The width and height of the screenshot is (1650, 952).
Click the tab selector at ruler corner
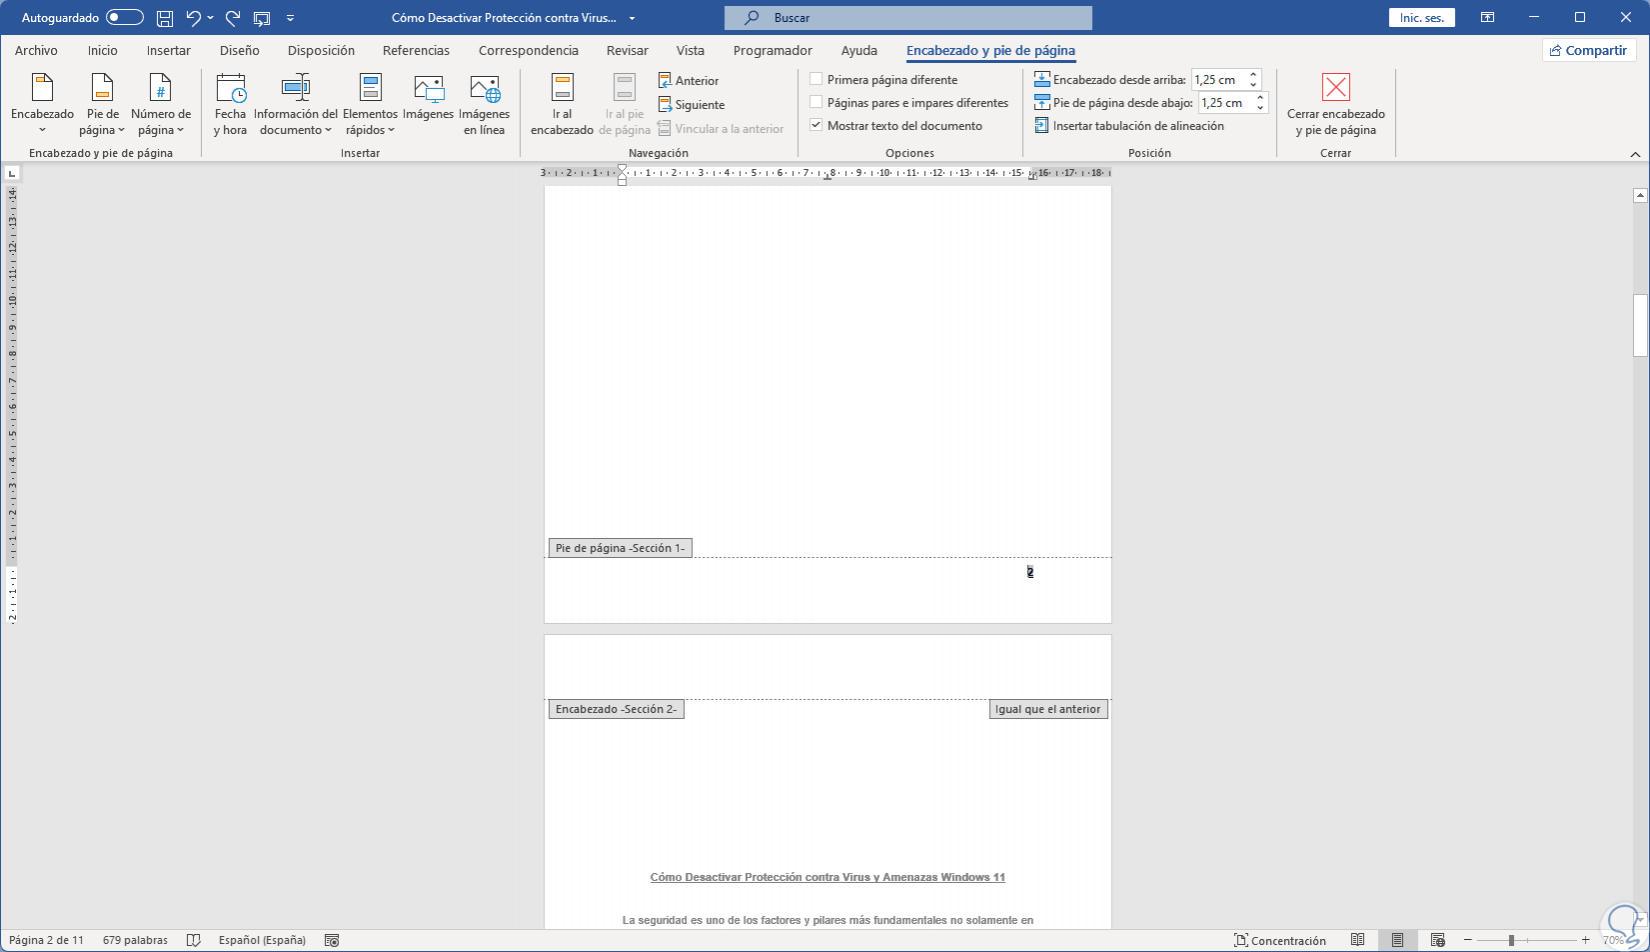[12, 173]
